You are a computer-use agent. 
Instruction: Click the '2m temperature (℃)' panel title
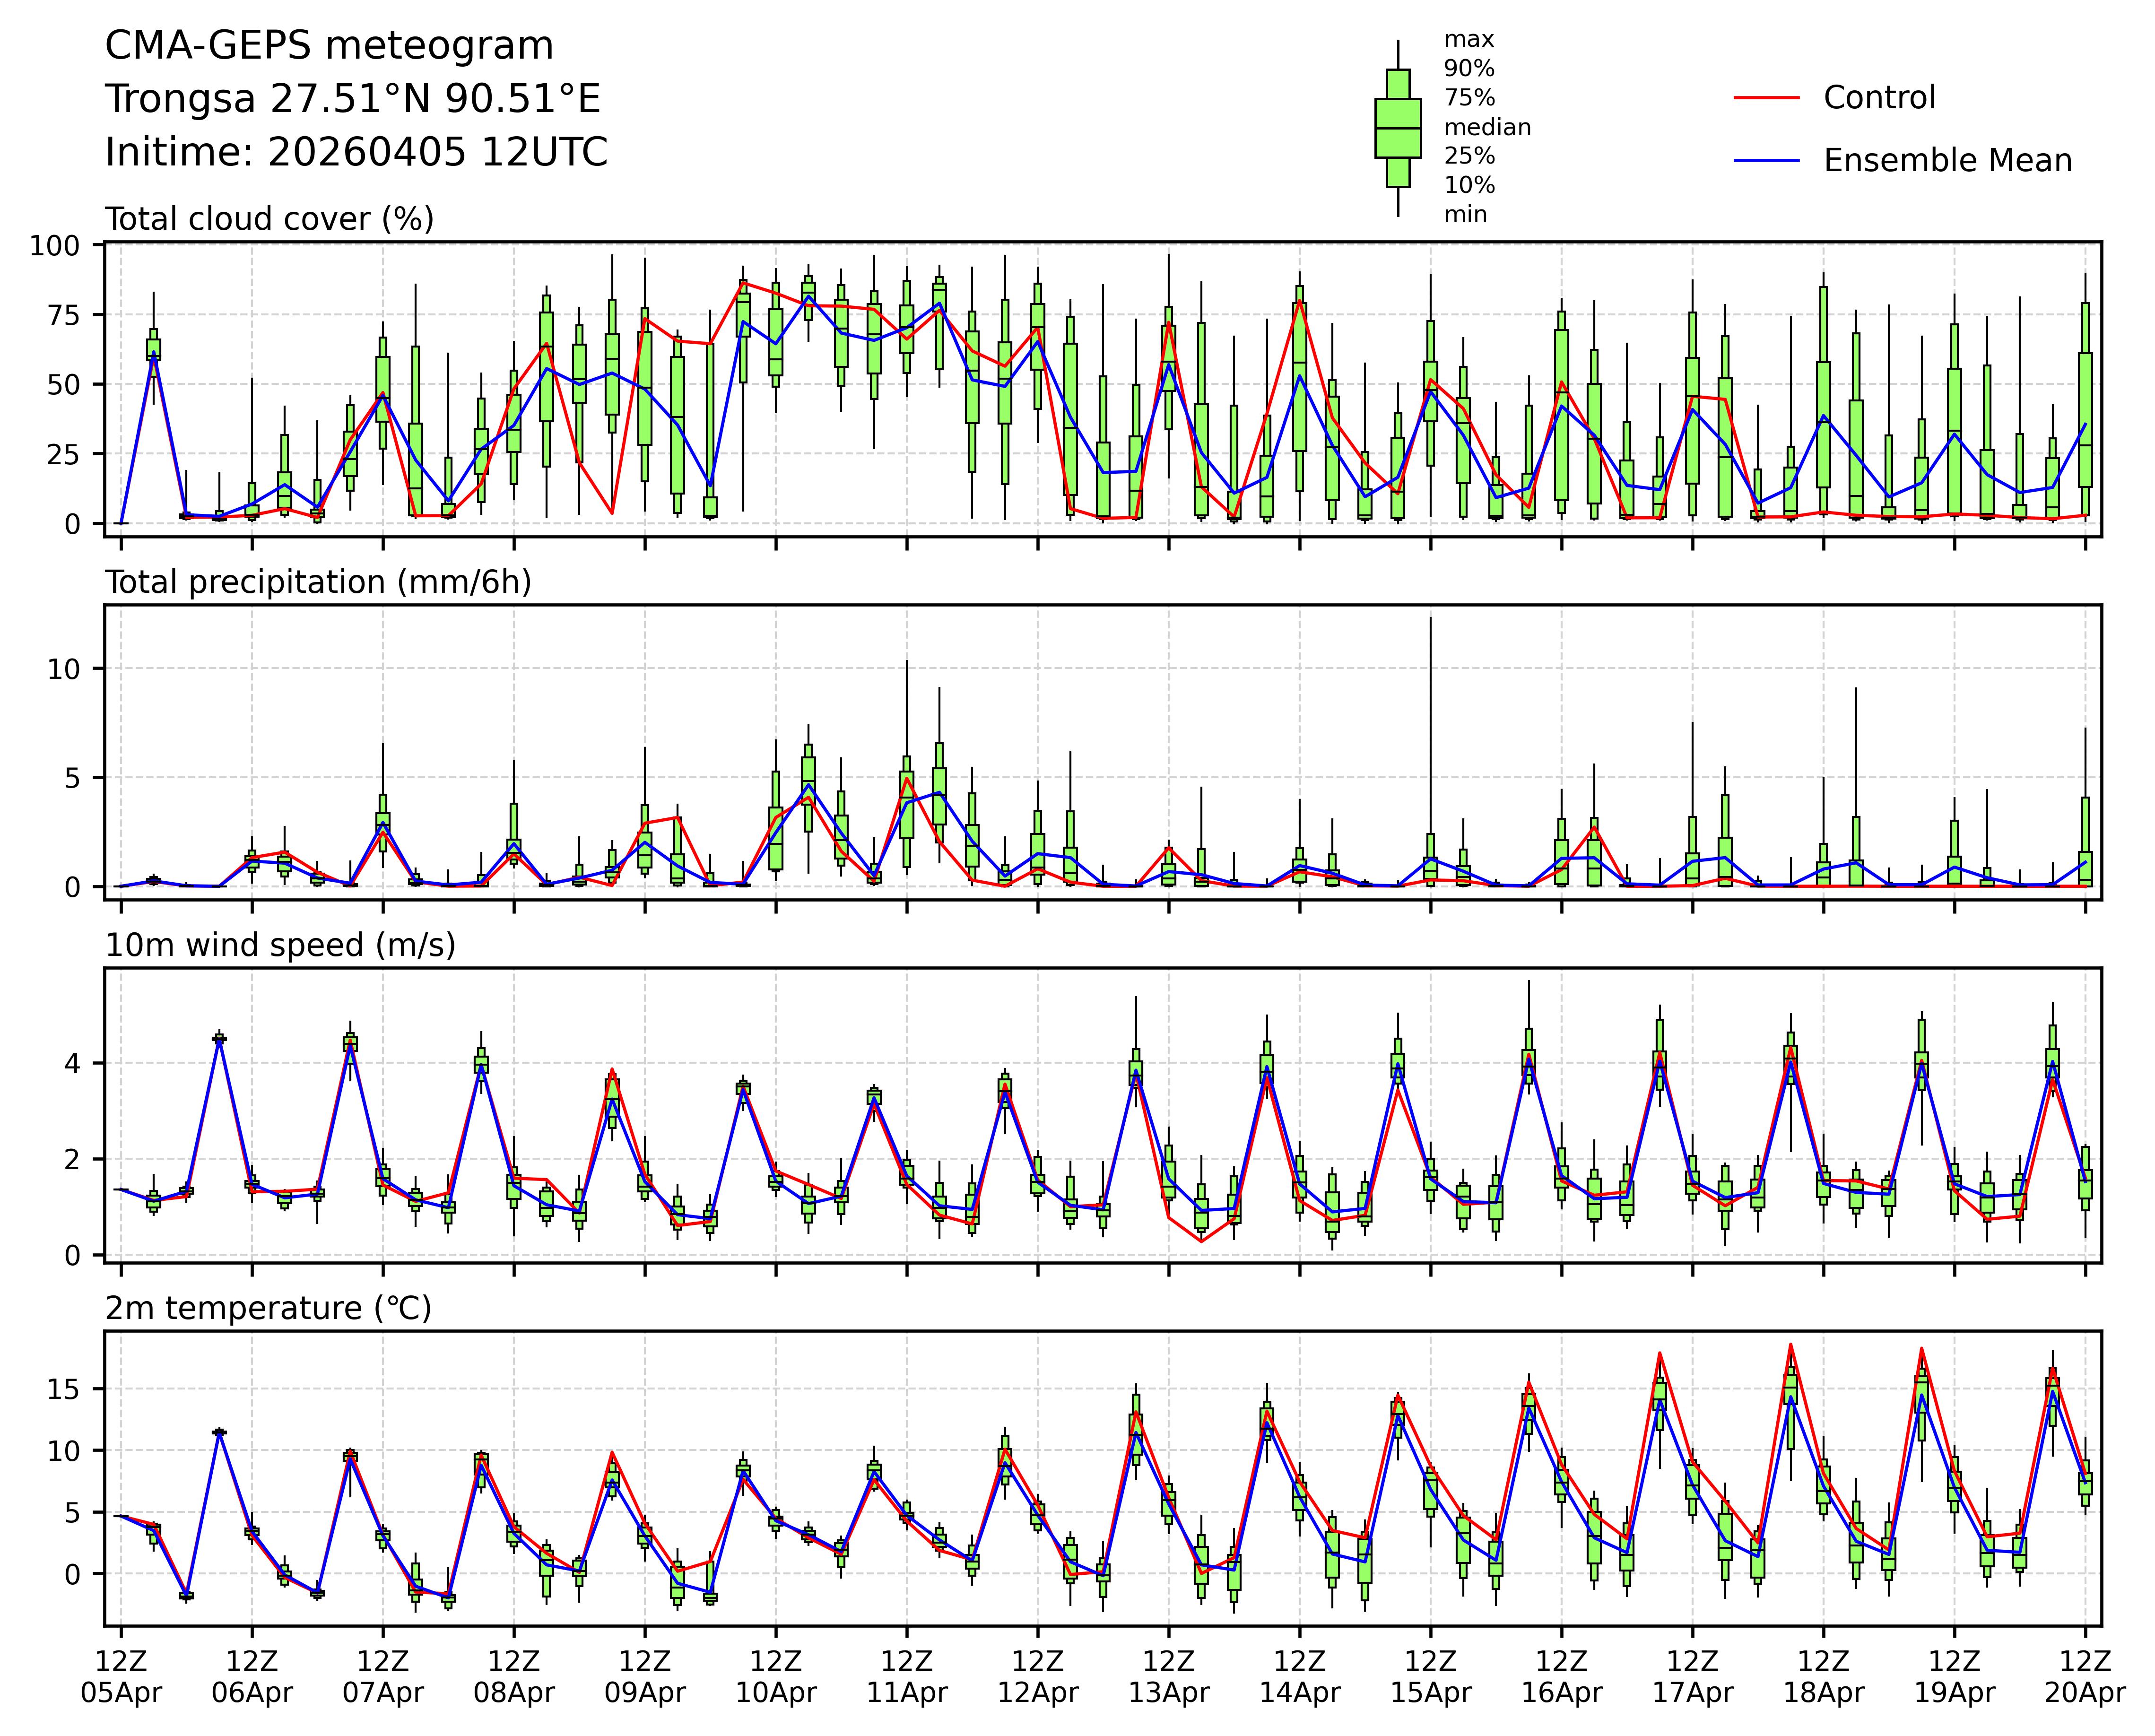[x=268, y=1308]
